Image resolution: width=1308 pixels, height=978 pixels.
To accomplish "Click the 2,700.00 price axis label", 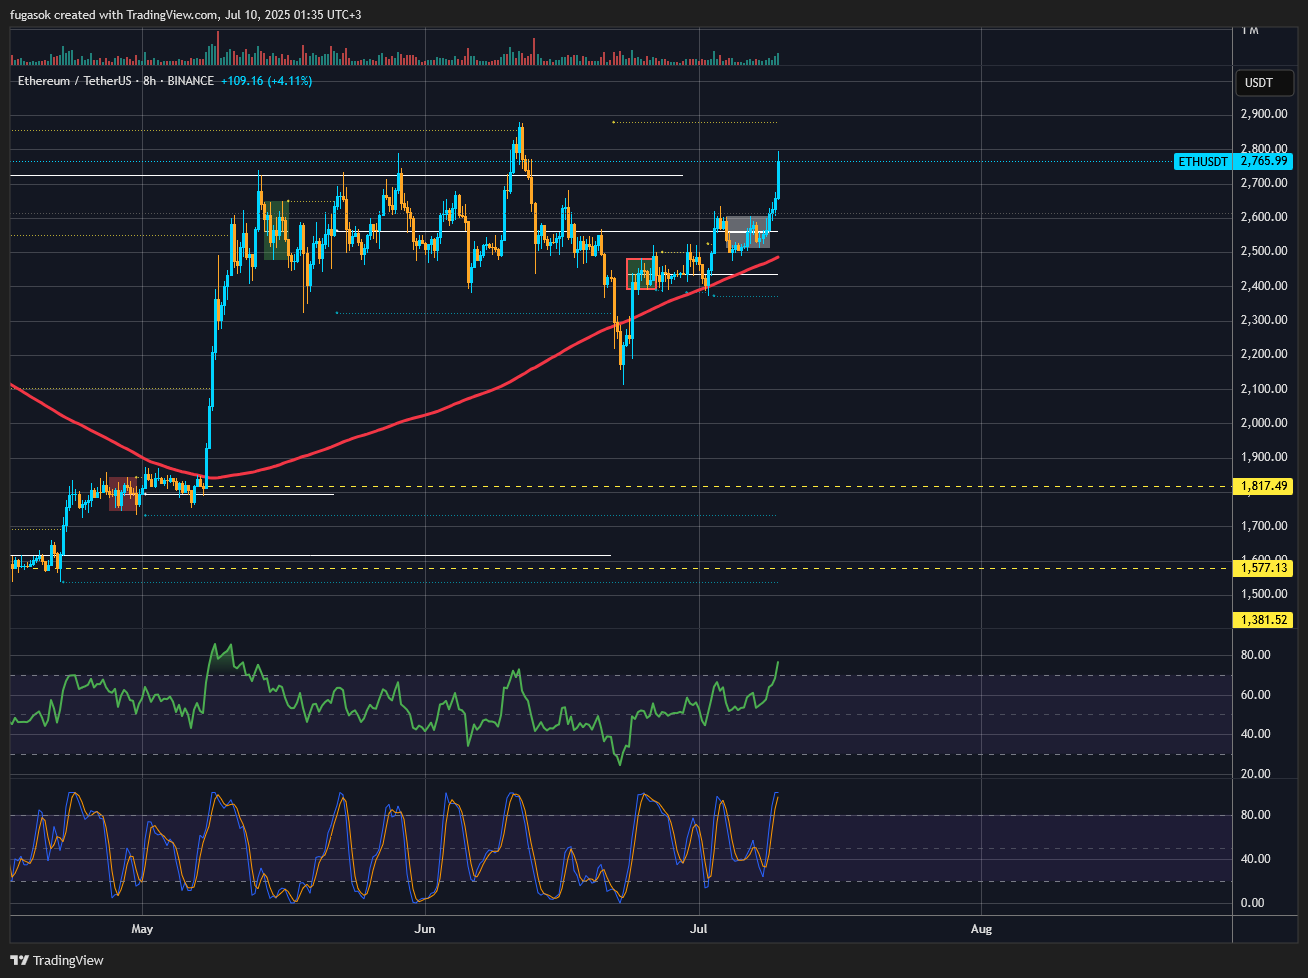I will coord(1263,183).
